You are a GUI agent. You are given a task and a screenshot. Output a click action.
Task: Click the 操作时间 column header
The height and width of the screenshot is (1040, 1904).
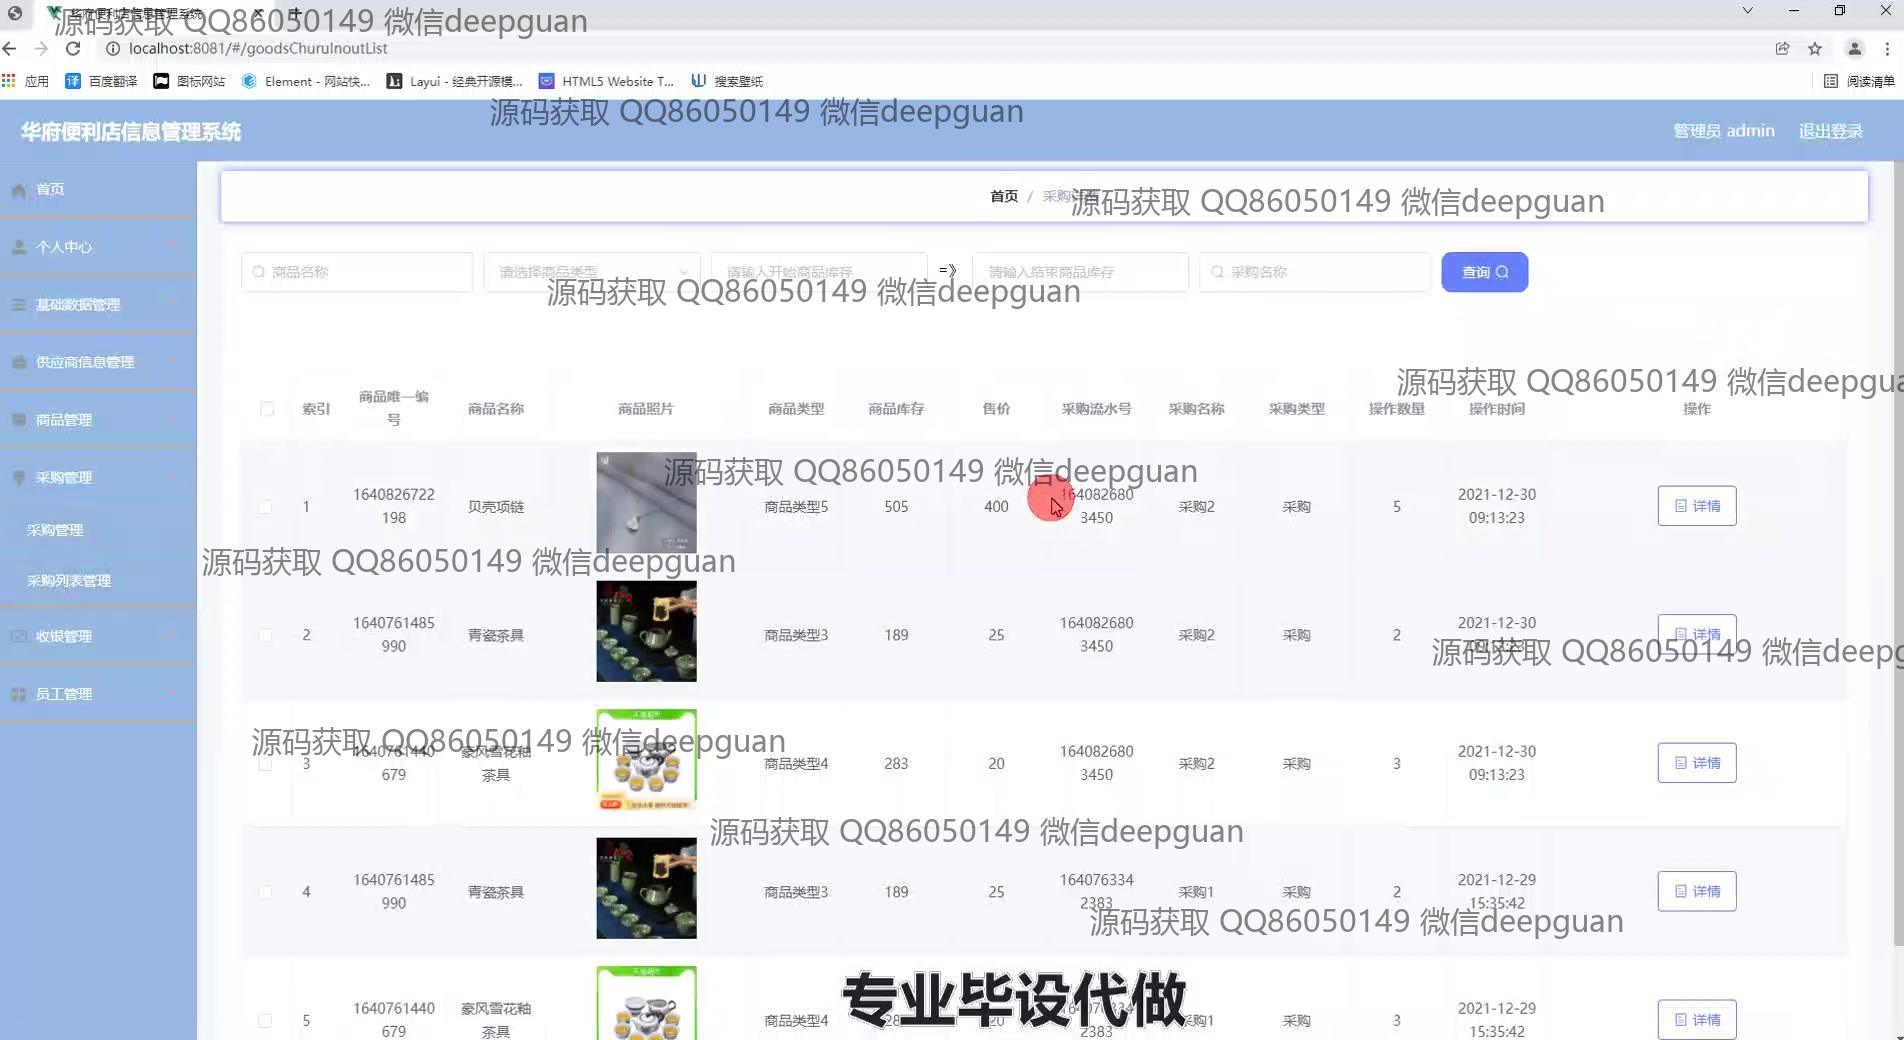pyautogui.click(x=1497, y=409)
